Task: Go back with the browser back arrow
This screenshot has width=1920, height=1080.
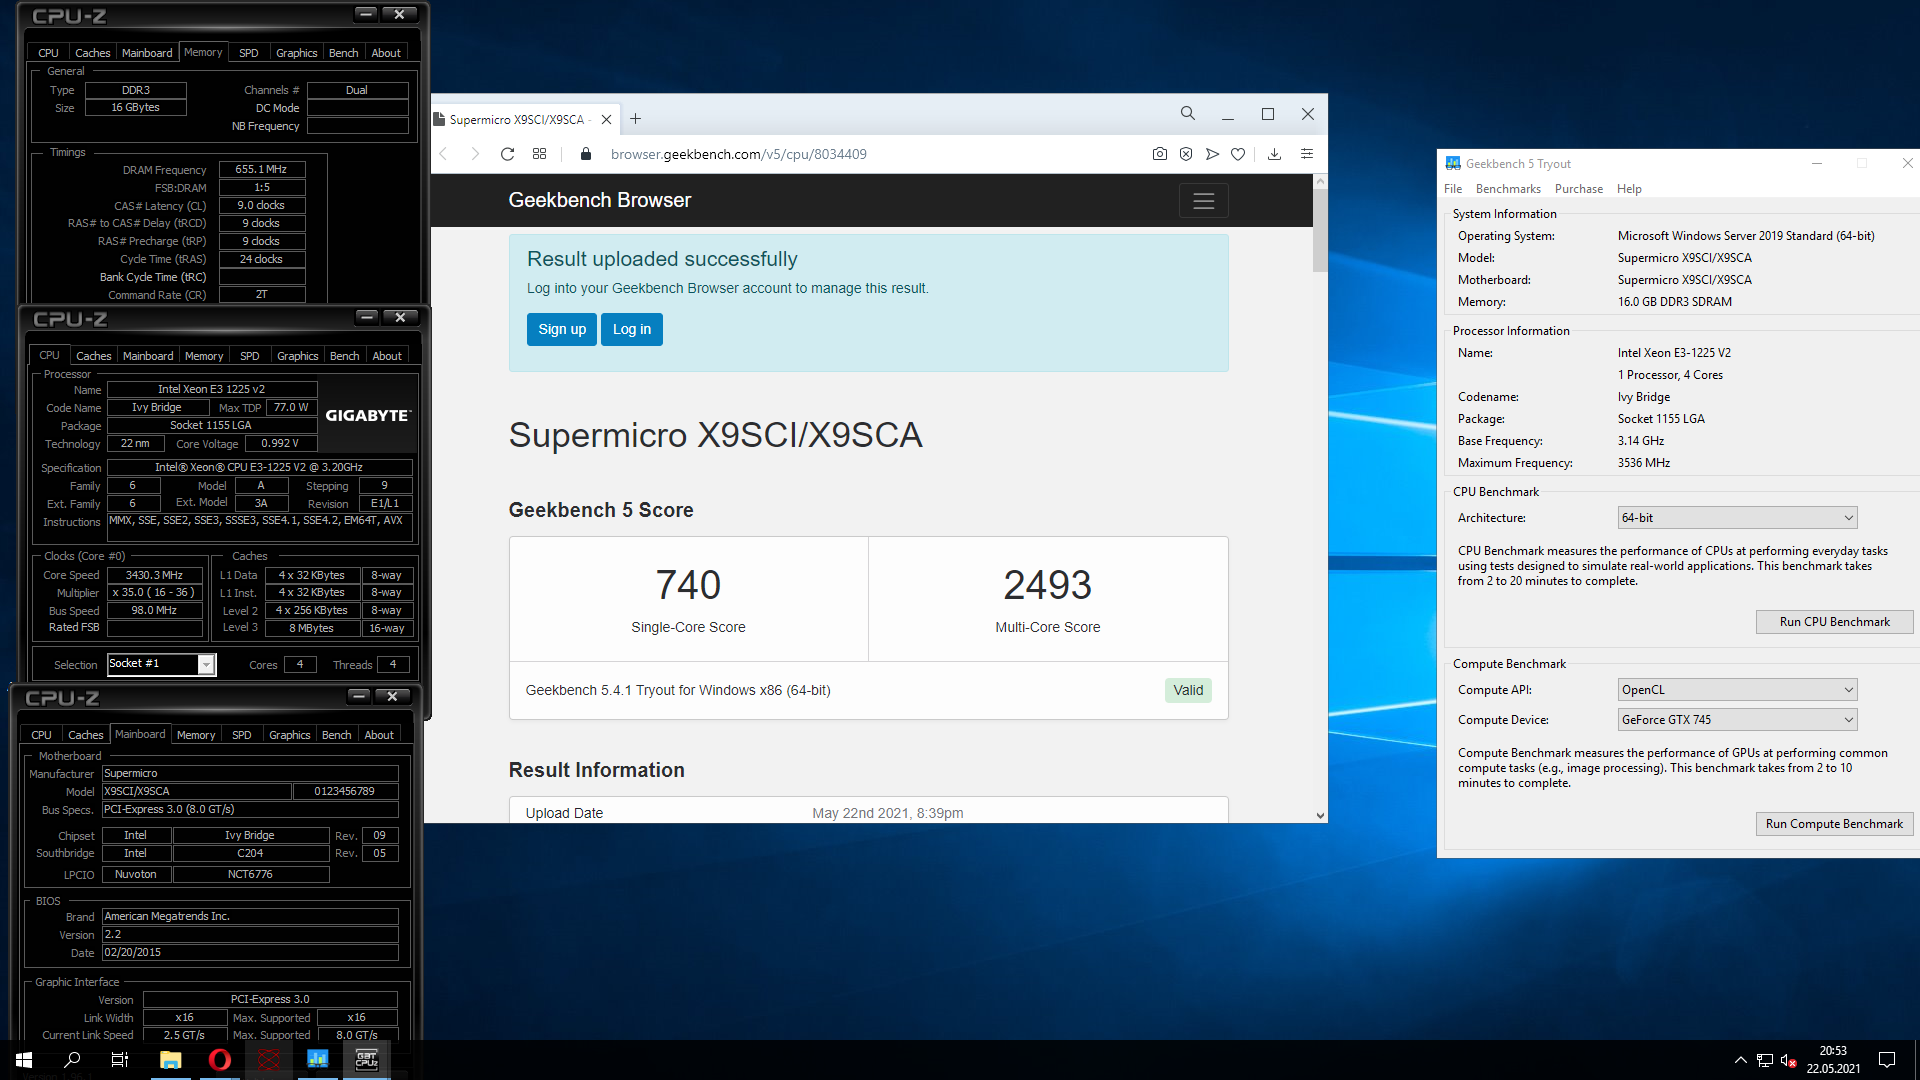Action: coord(444,154)
